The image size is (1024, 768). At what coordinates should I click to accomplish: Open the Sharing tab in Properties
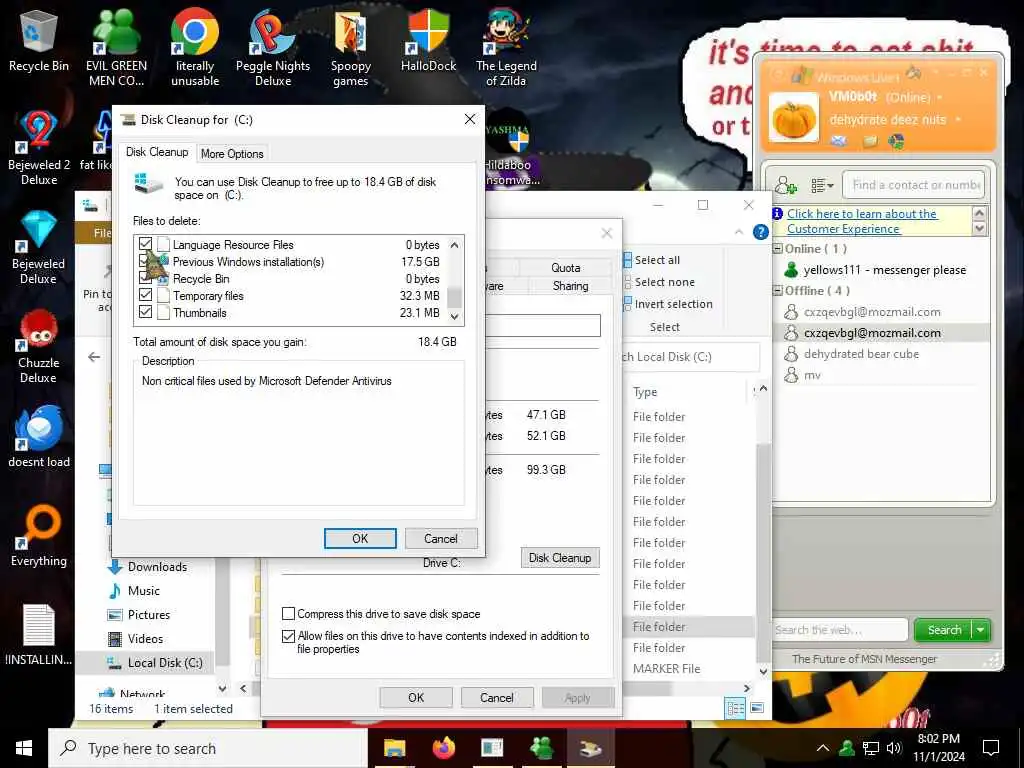(570, 285)
